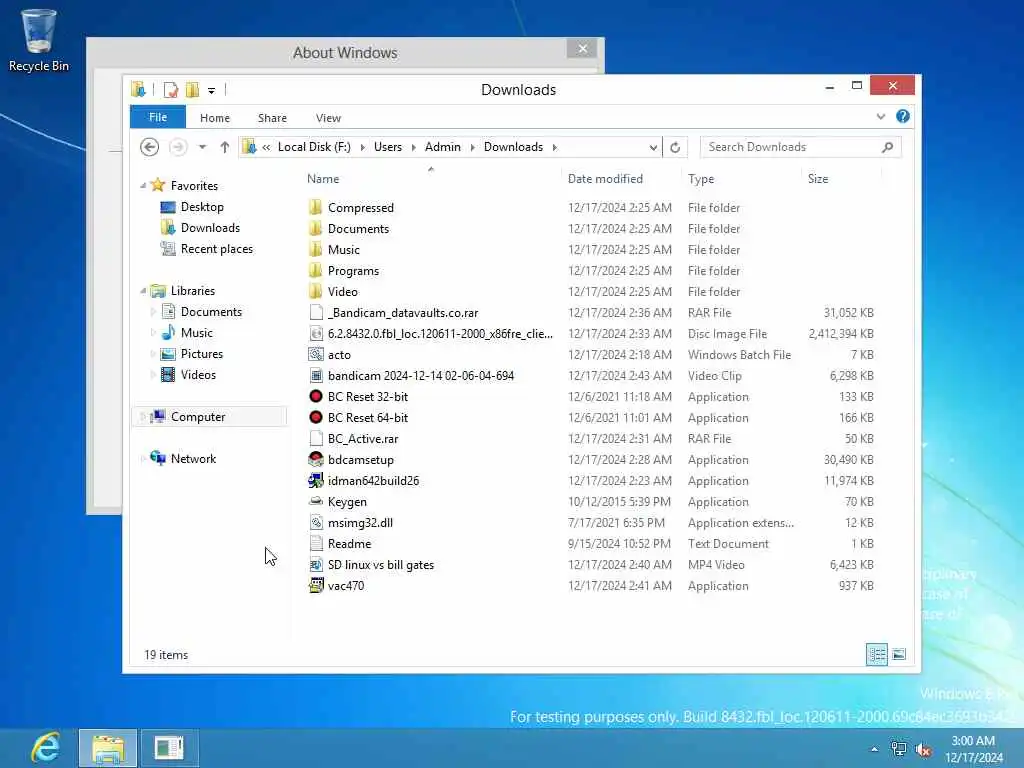Viewport: 1024px width, 768px height.
Task: Select Desktop under Favorites
Action: point(202,207)
